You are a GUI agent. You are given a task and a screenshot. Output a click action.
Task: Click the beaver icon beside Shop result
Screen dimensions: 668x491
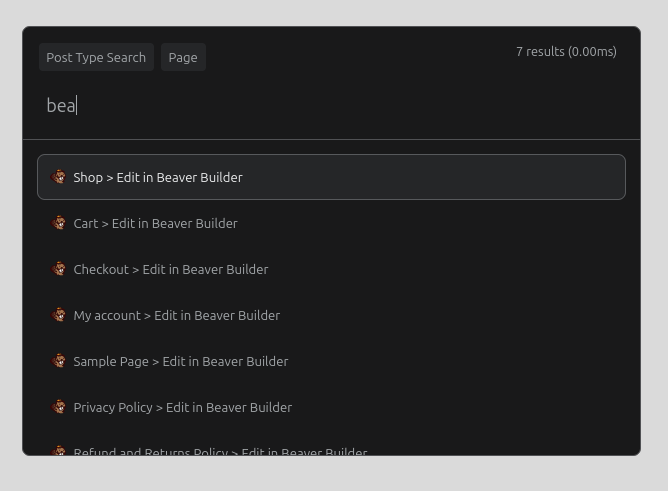58,177
